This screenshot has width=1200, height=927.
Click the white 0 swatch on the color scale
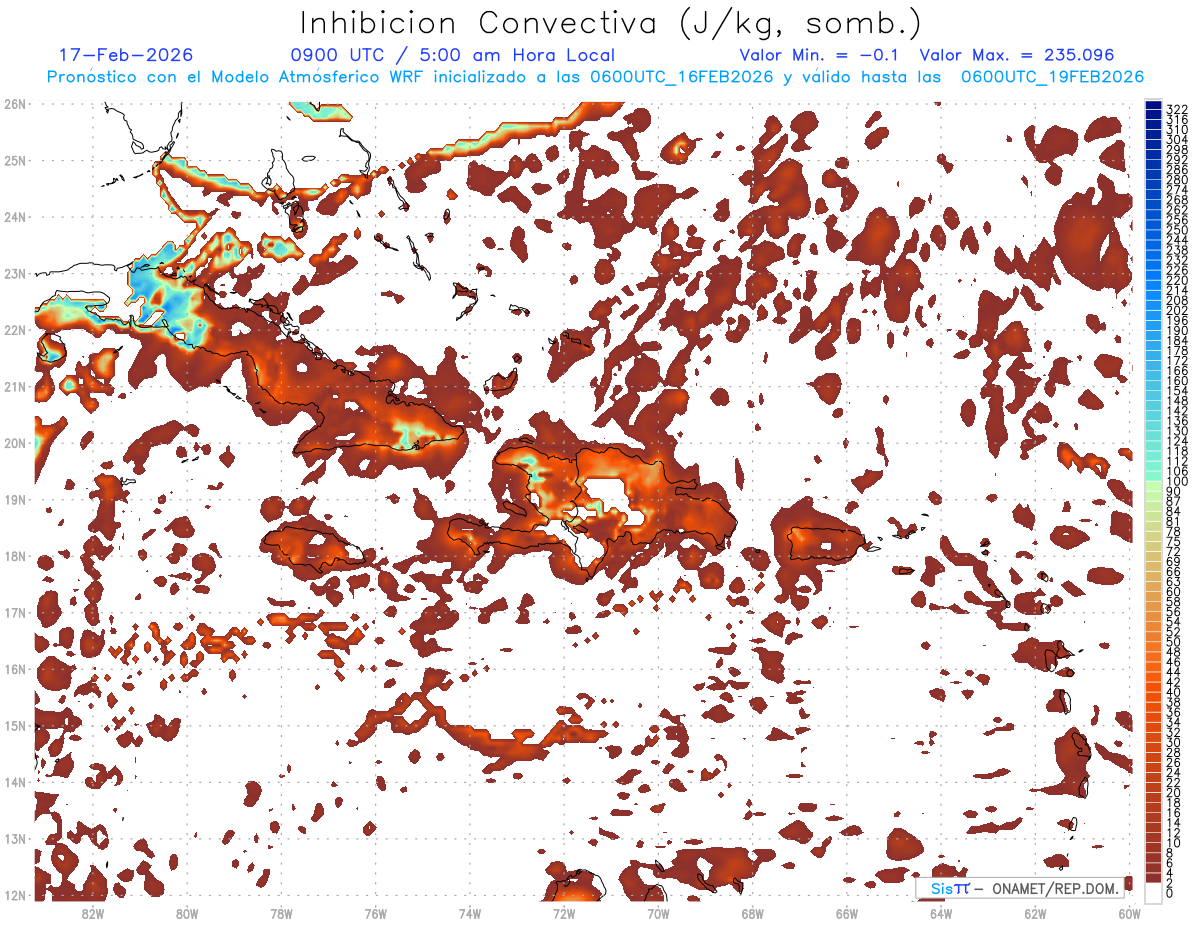(1153, 892)
